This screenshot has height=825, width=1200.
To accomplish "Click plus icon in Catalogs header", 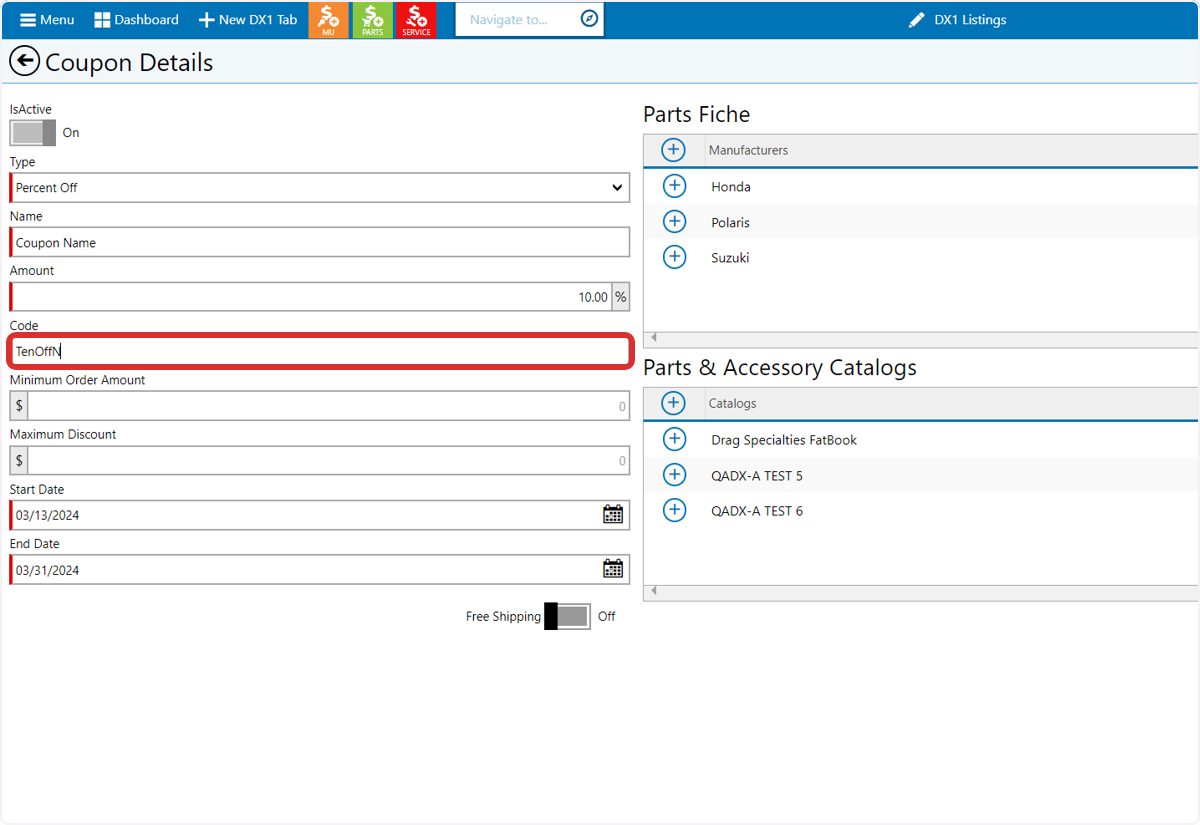I will coord(674,403).
